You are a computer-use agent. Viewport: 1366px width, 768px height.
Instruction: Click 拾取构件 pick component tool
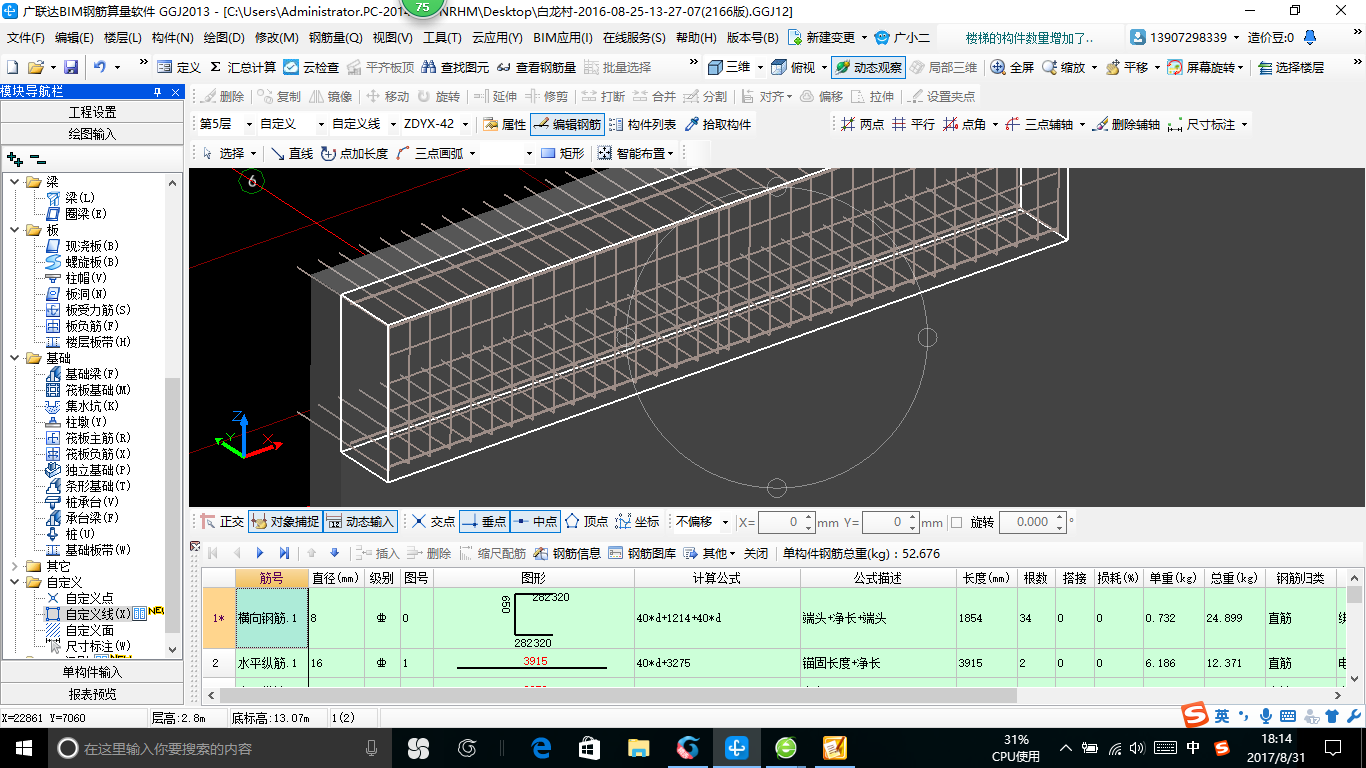point(718,125)
